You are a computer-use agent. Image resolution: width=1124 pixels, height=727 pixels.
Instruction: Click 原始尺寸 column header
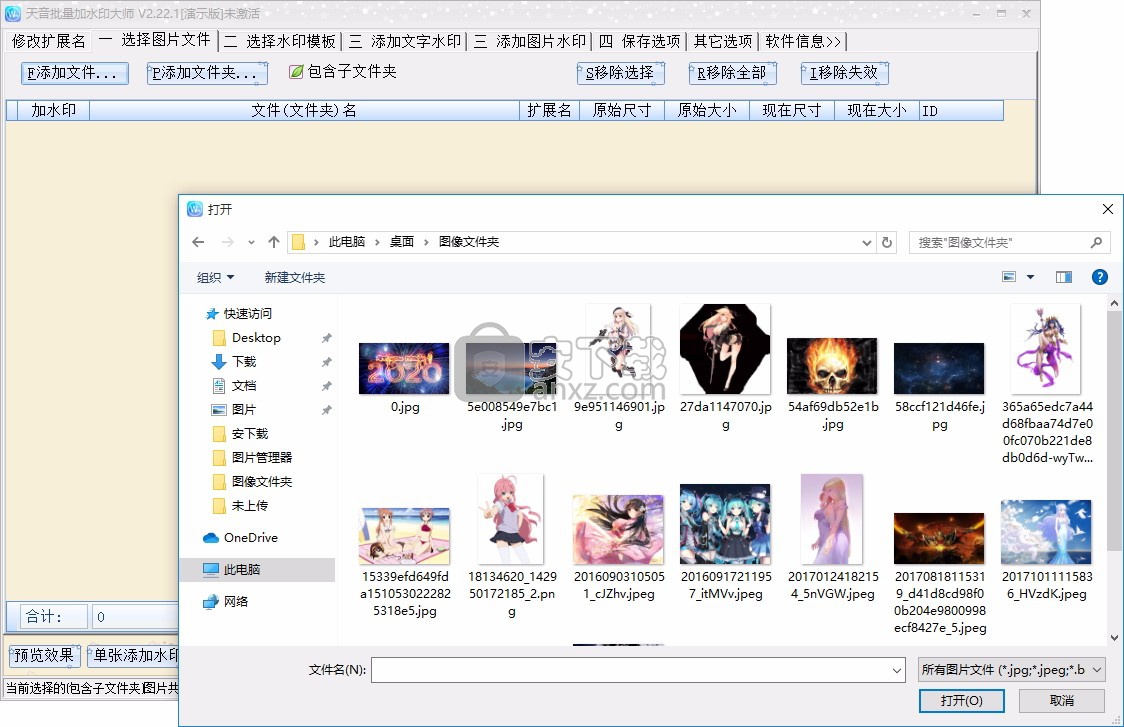point(621,110)
